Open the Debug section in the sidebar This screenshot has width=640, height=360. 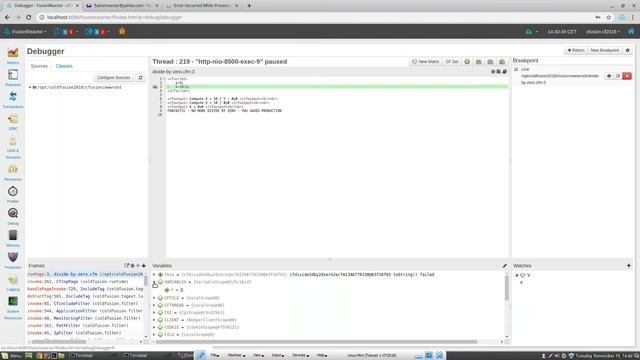13,216
